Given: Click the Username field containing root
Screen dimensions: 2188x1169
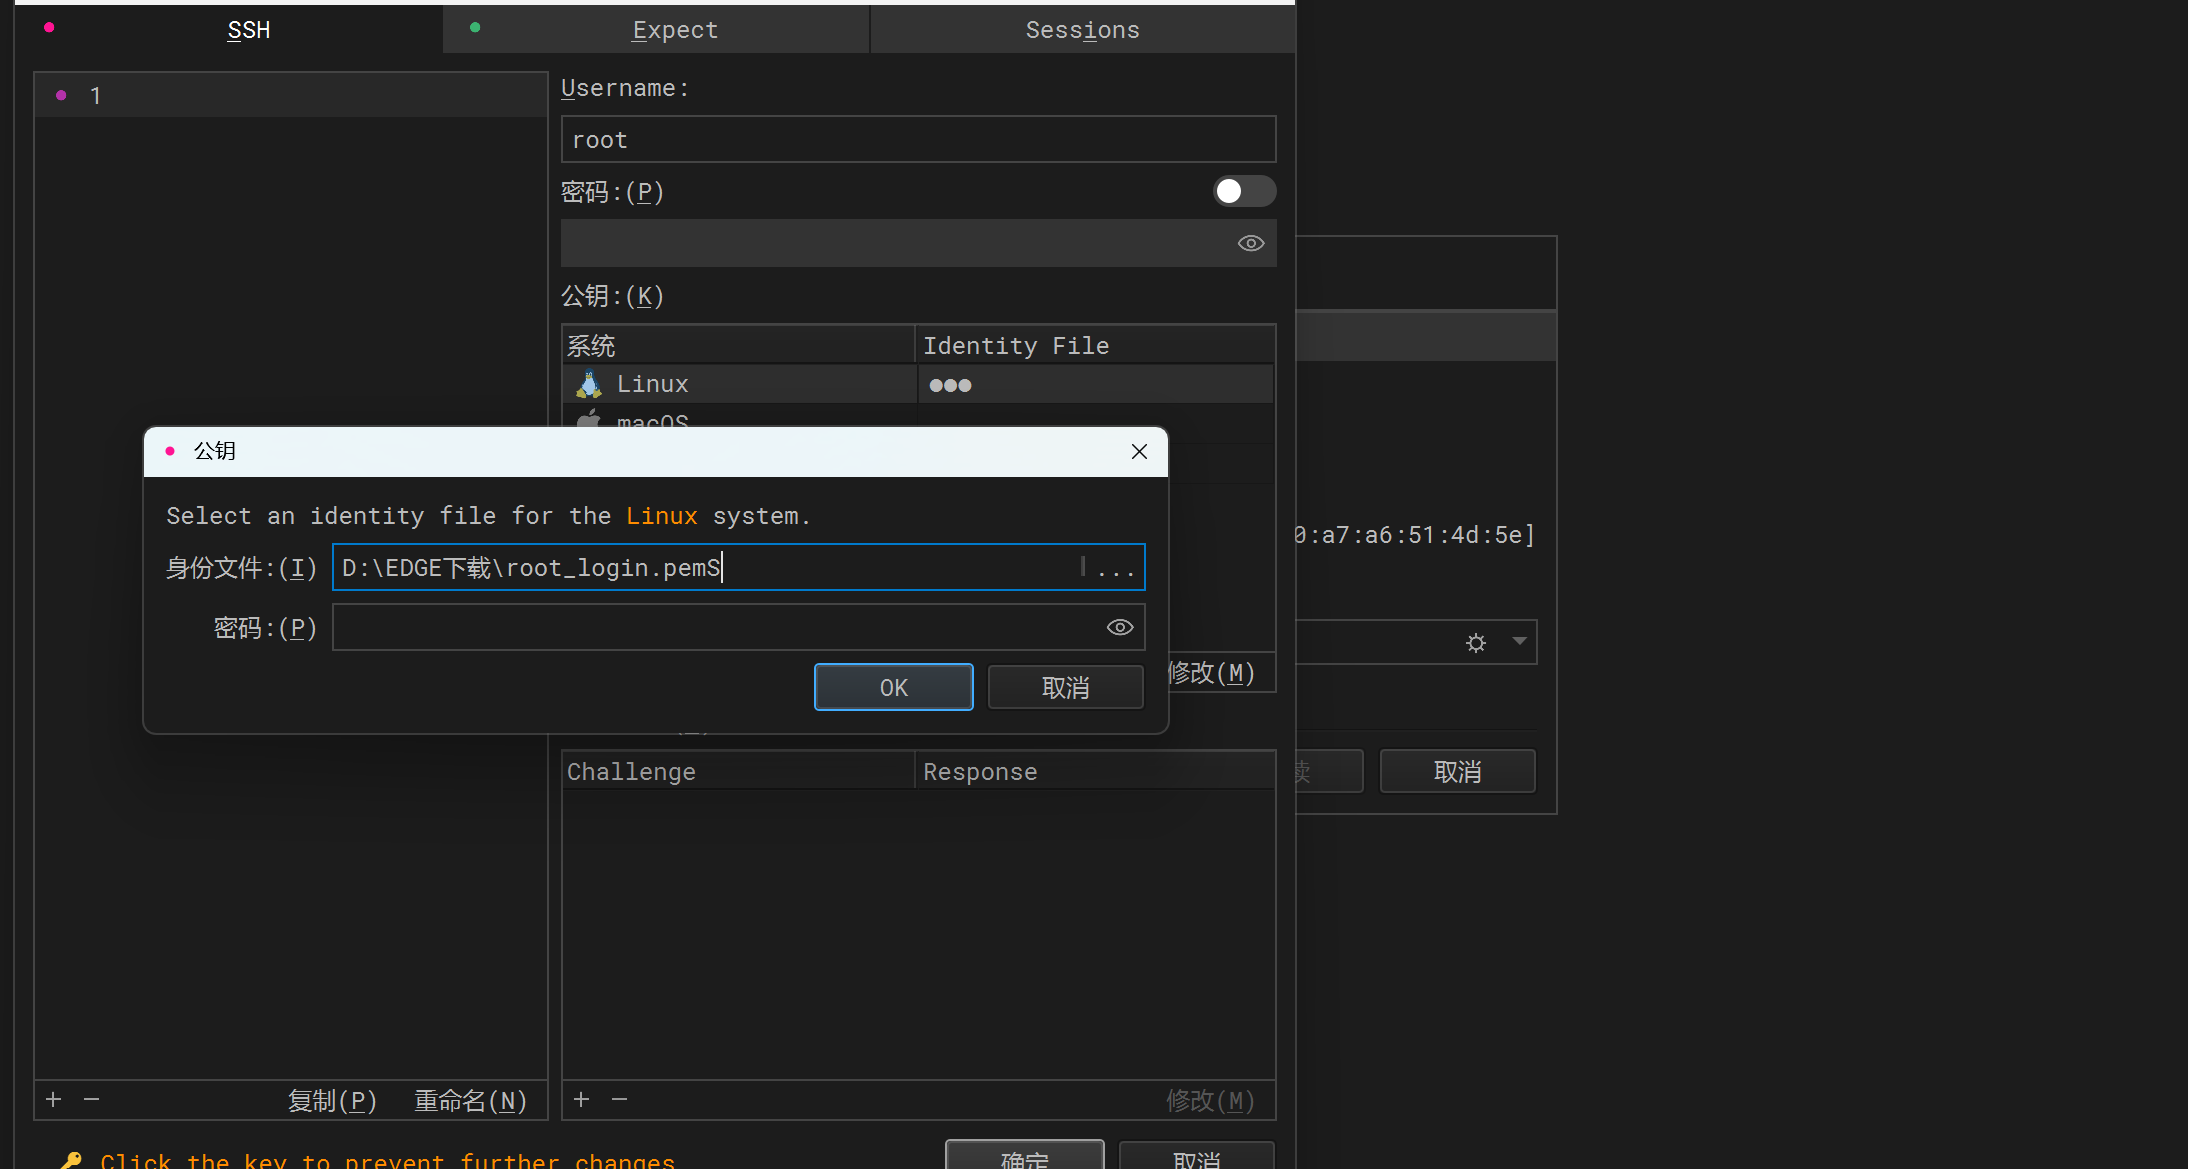Looking at the screenshot, I should [918, 140].
